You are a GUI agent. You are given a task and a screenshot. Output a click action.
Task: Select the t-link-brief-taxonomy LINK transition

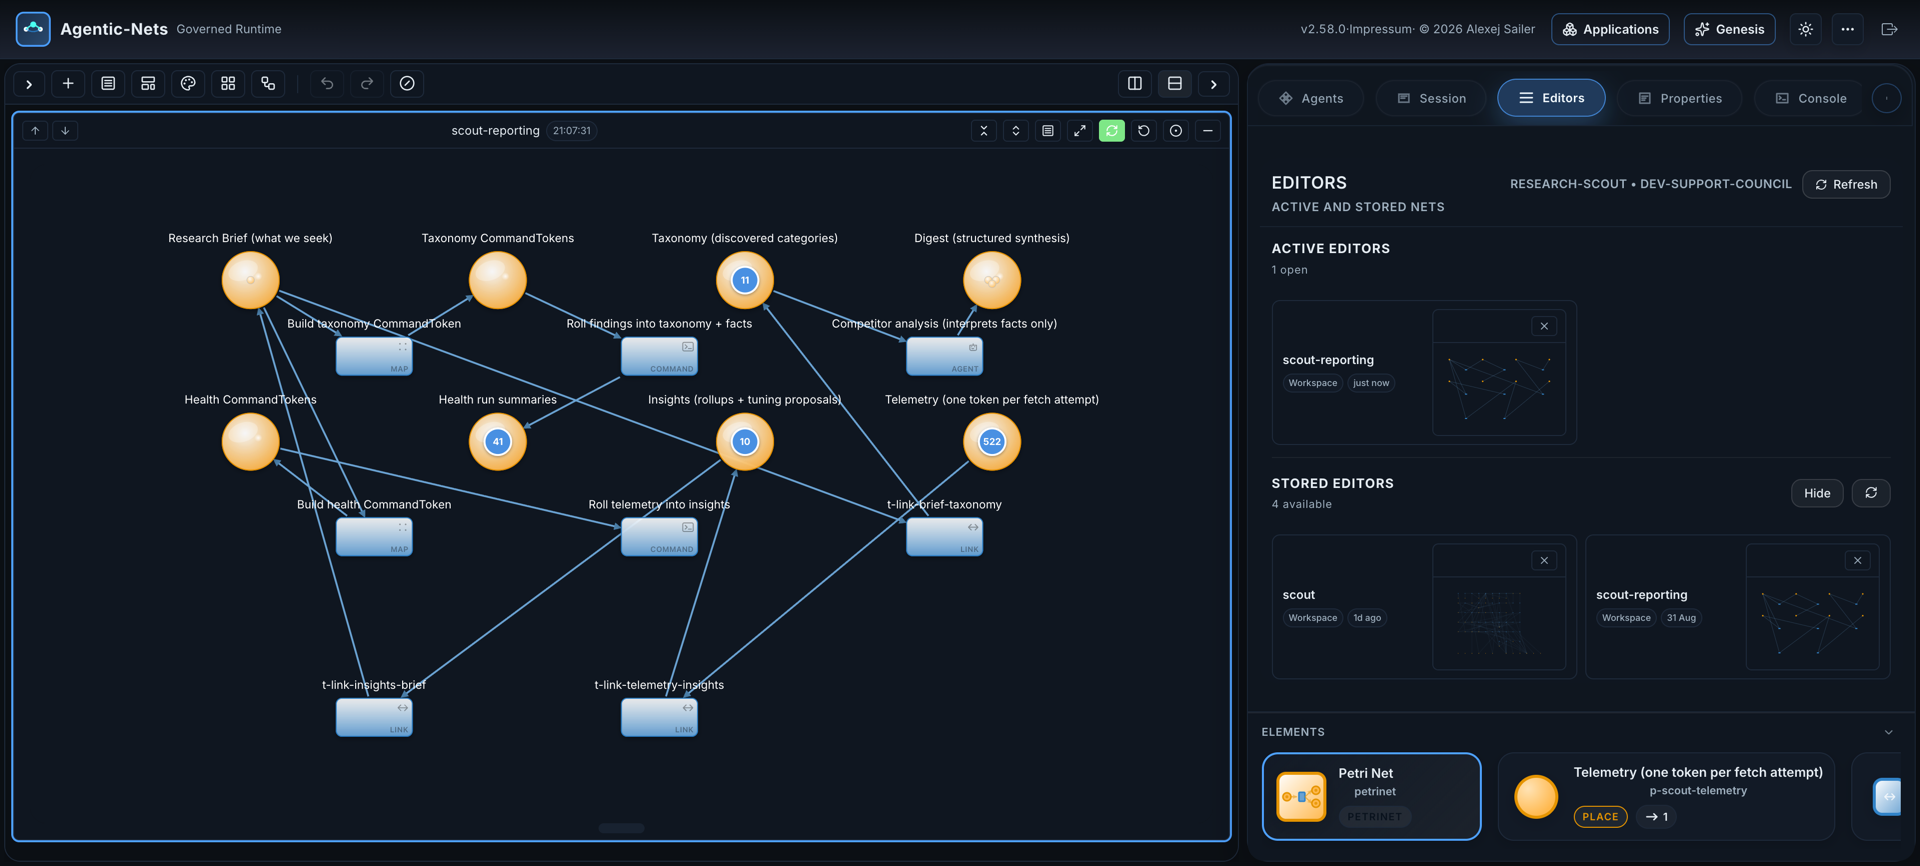tap(944, 537)
